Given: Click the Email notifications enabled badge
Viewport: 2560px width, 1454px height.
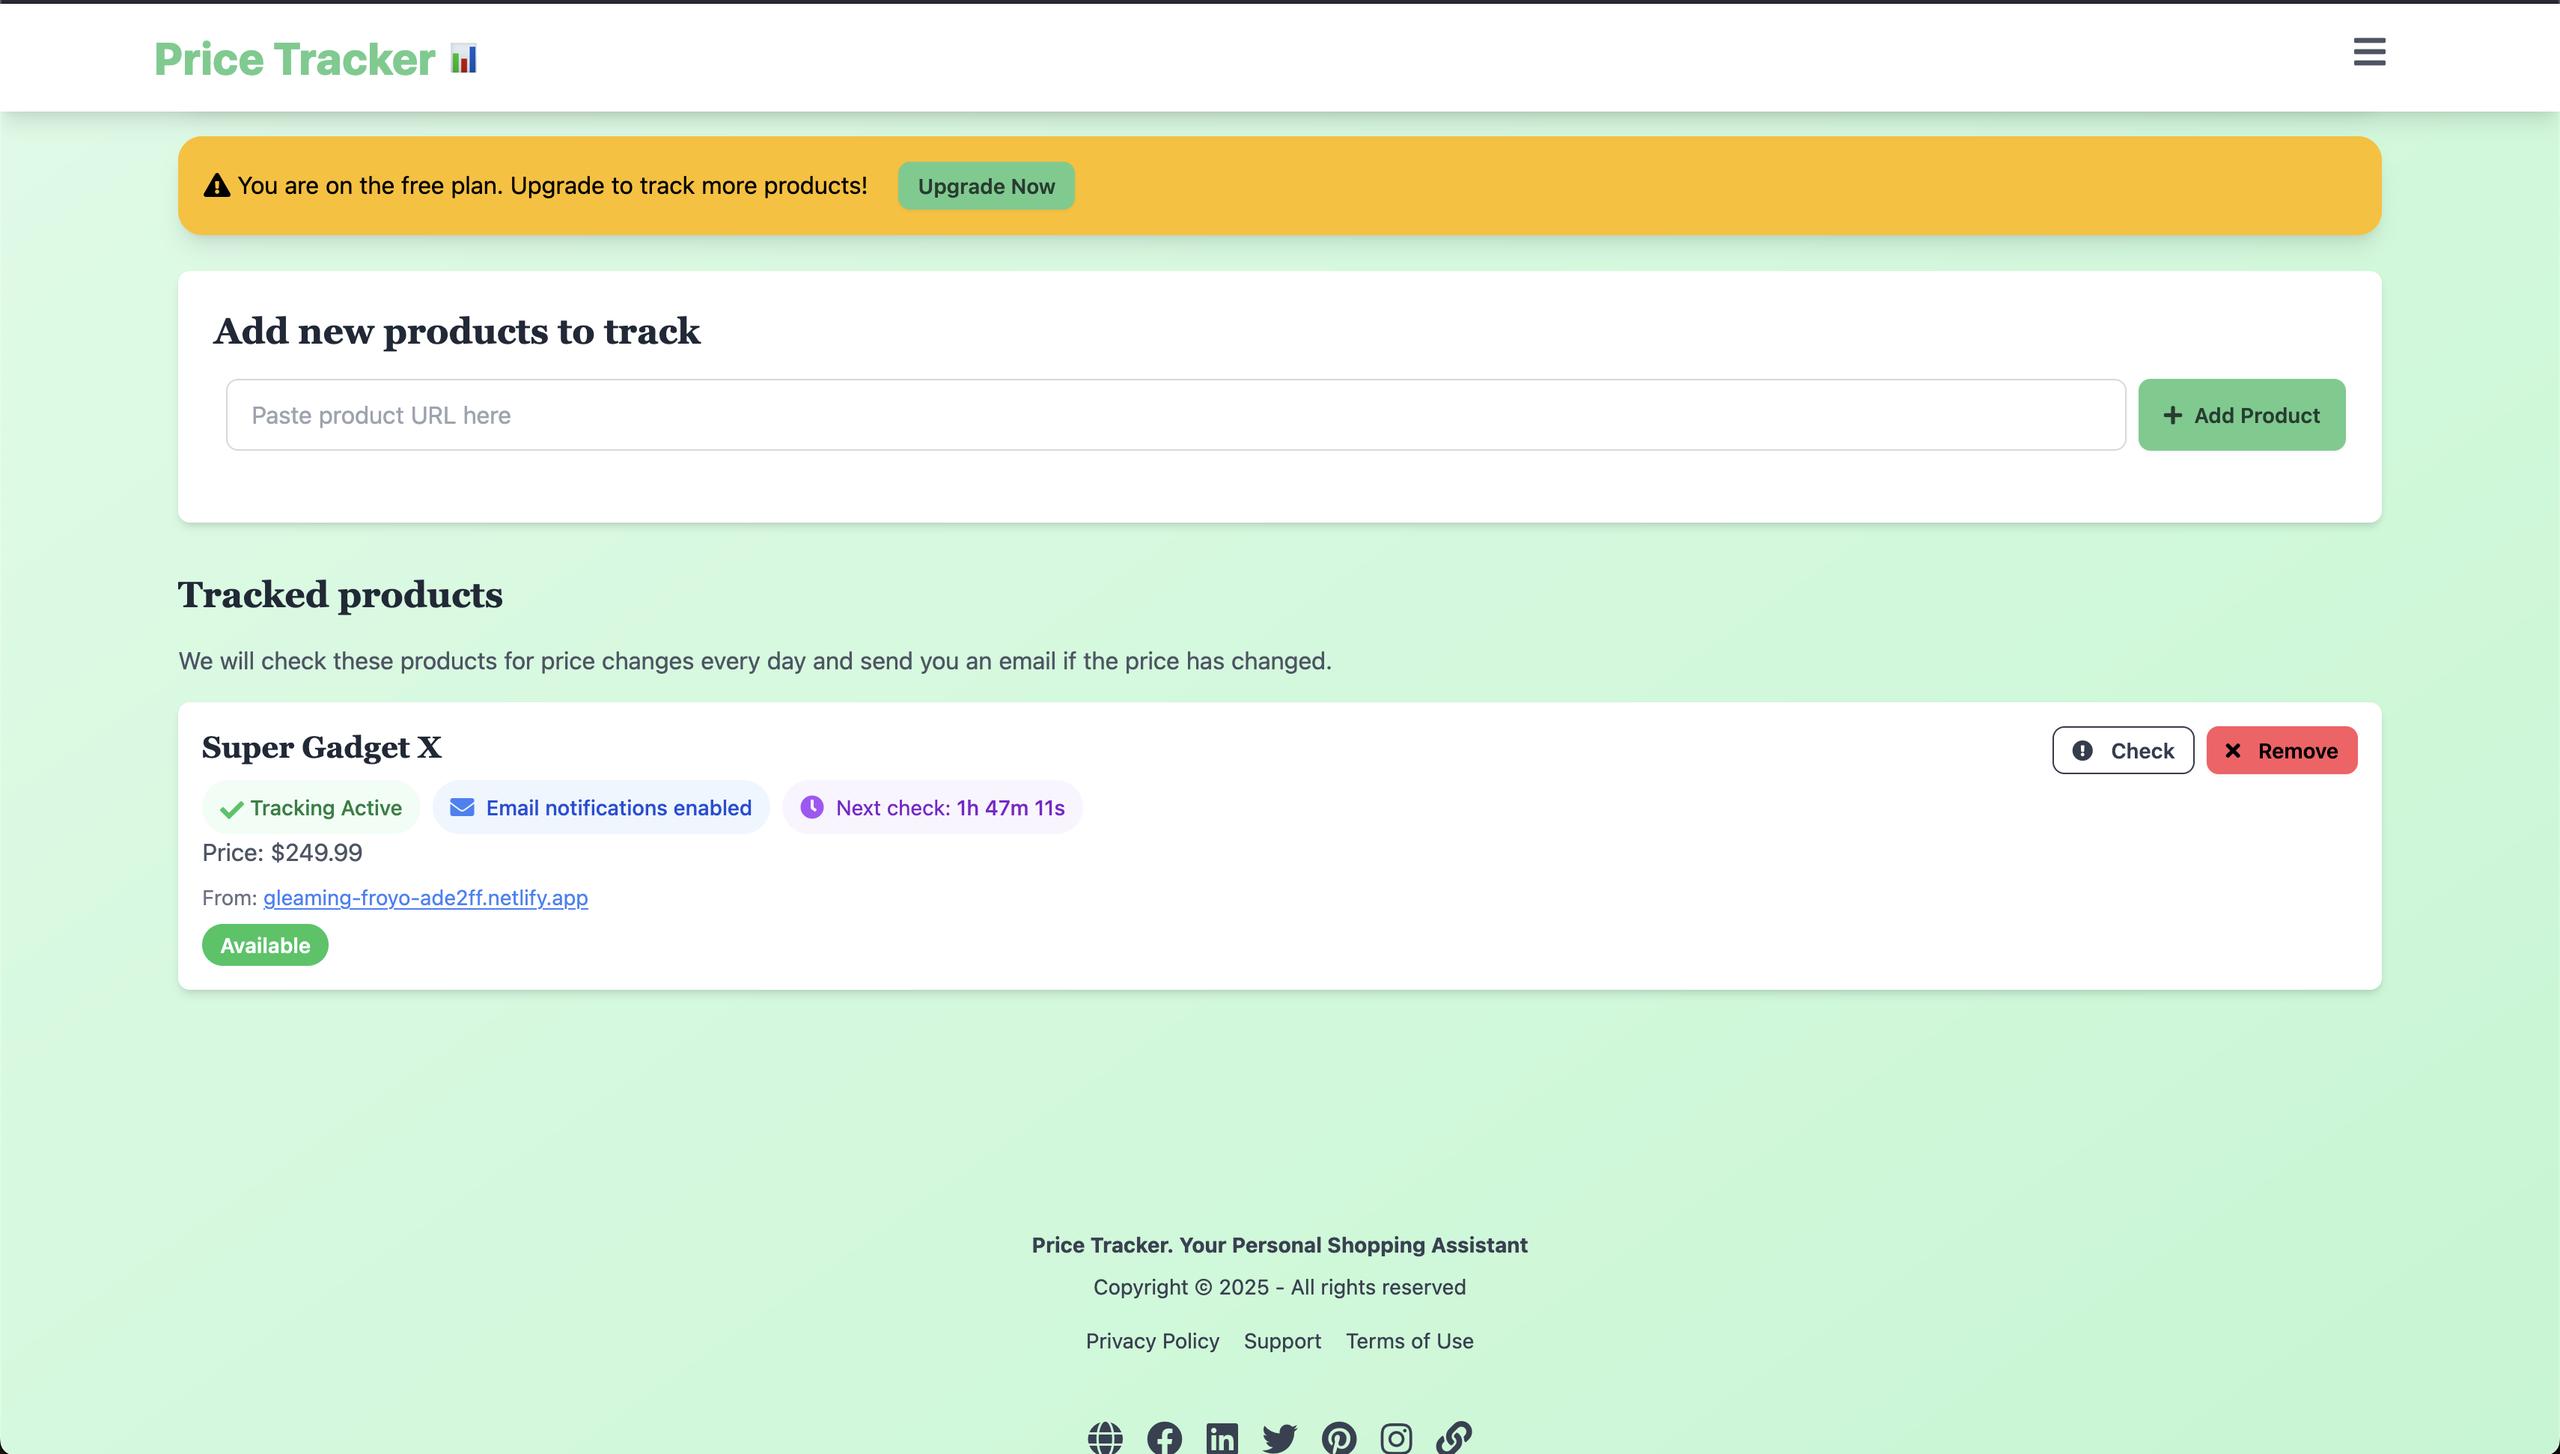Looking at the screenshot, I should click(601, 808).
